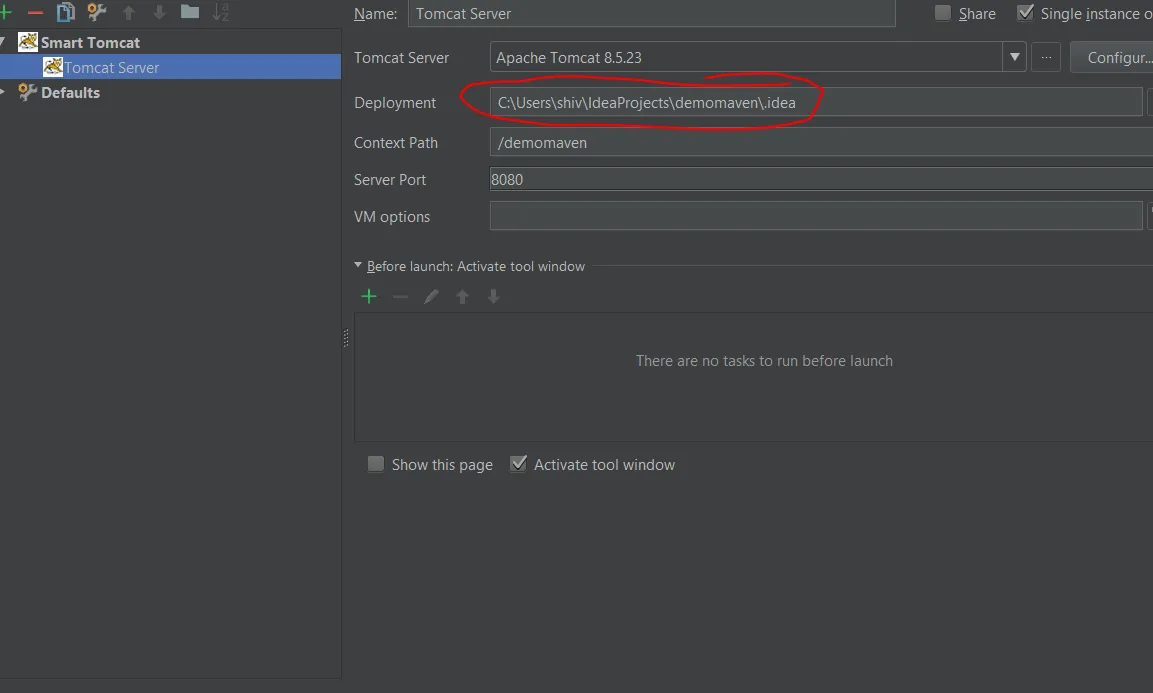Edit the Context Path field
Viewport: 1153px width, 693px height.
pos(821,142)
